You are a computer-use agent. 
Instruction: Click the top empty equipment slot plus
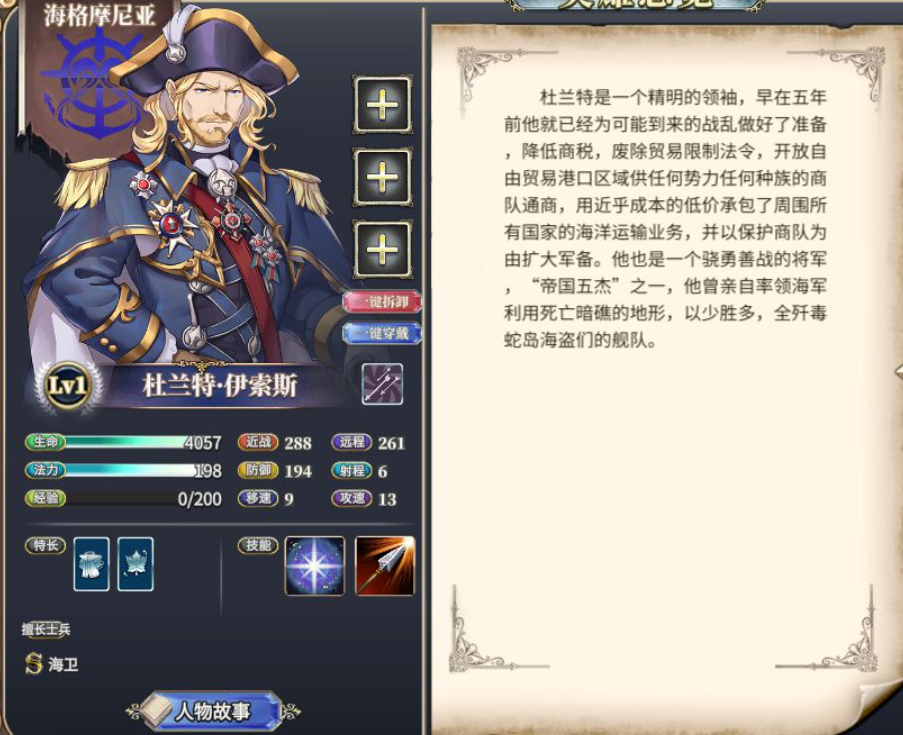coord(382,105)
